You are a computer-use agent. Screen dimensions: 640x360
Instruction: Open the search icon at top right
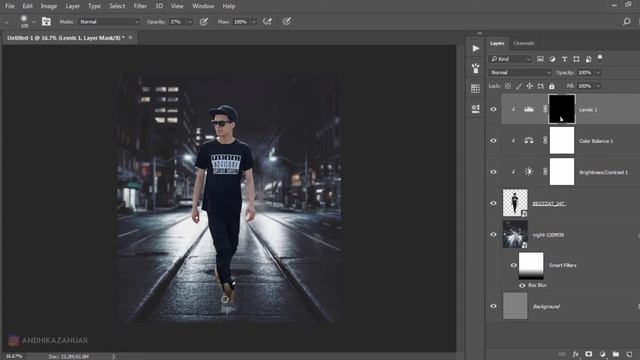[x=627, y=22]
